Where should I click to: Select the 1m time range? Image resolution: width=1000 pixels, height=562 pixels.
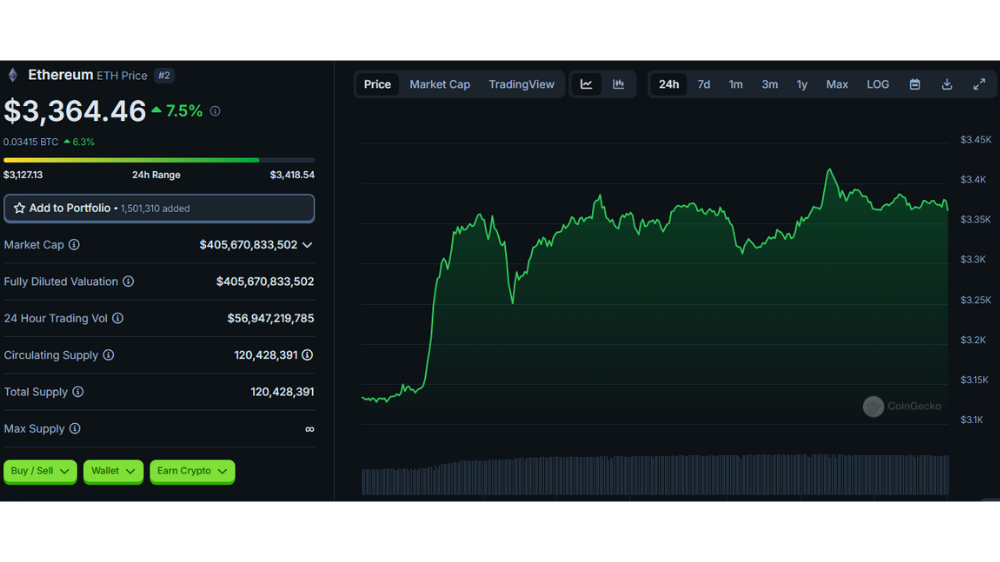735,84
